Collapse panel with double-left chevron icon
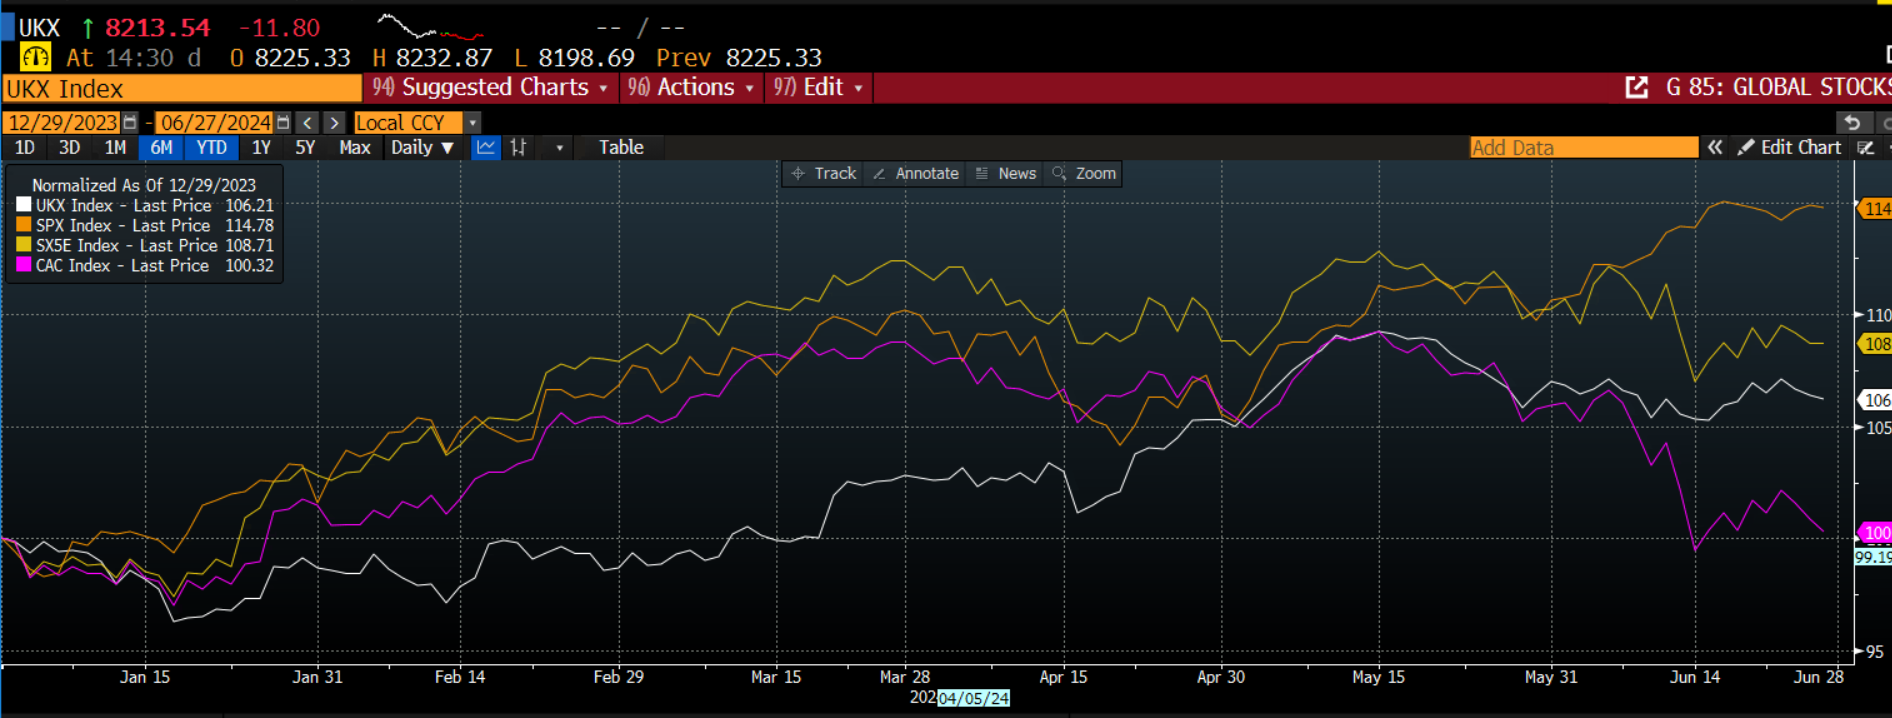 tap(1715, 147)
